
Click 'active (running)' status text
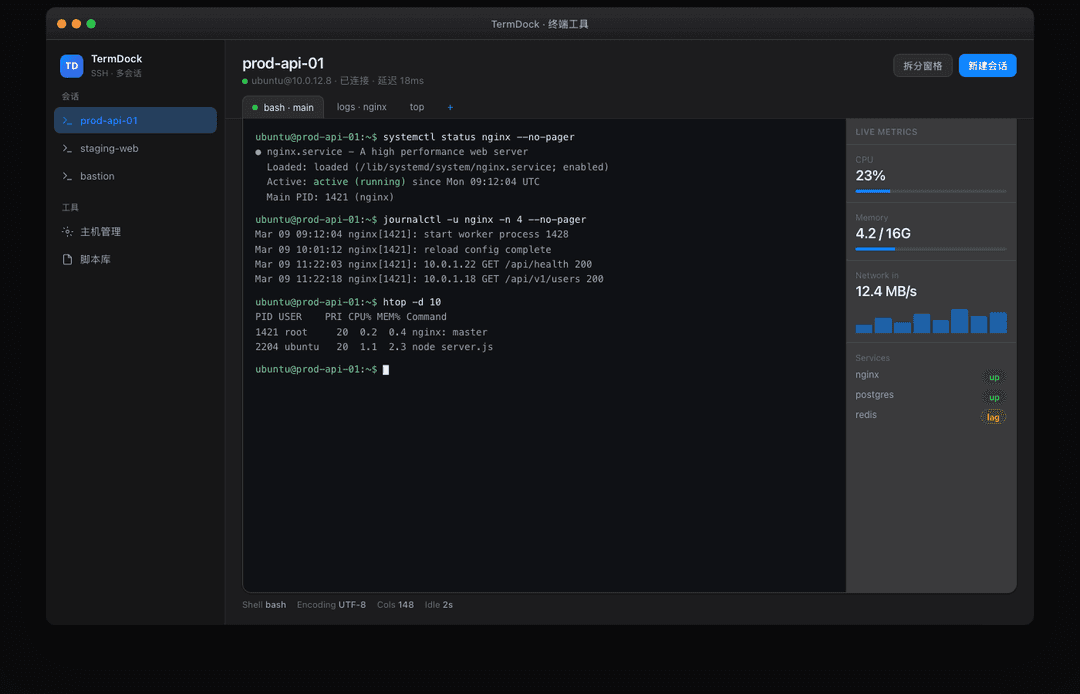point(360,182)
